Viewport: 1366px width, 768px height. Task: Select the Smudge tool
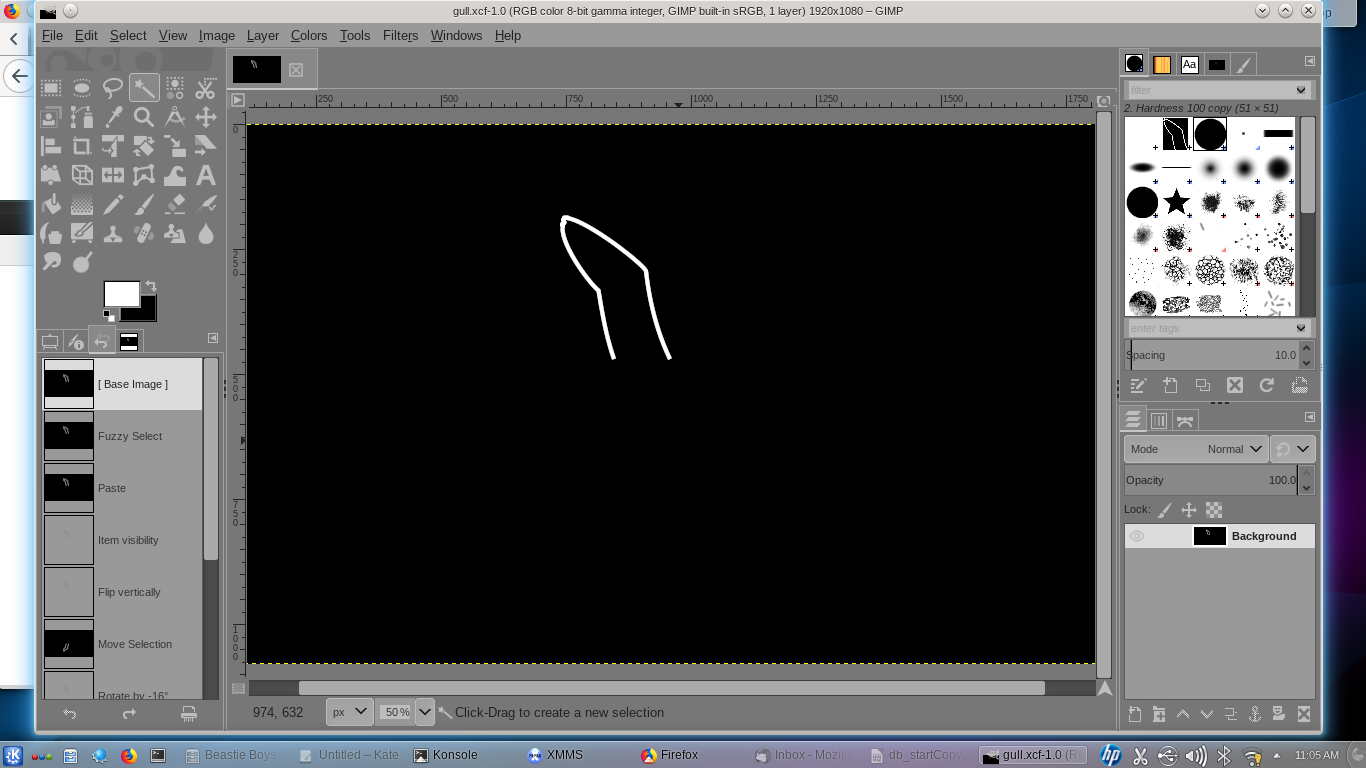pos(51,262)
